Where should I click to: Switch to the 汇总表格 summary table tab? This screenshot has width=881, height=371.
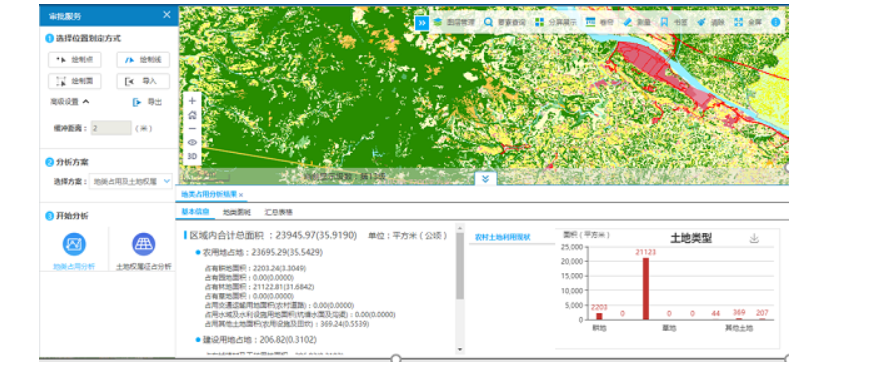tap(279, 212)
